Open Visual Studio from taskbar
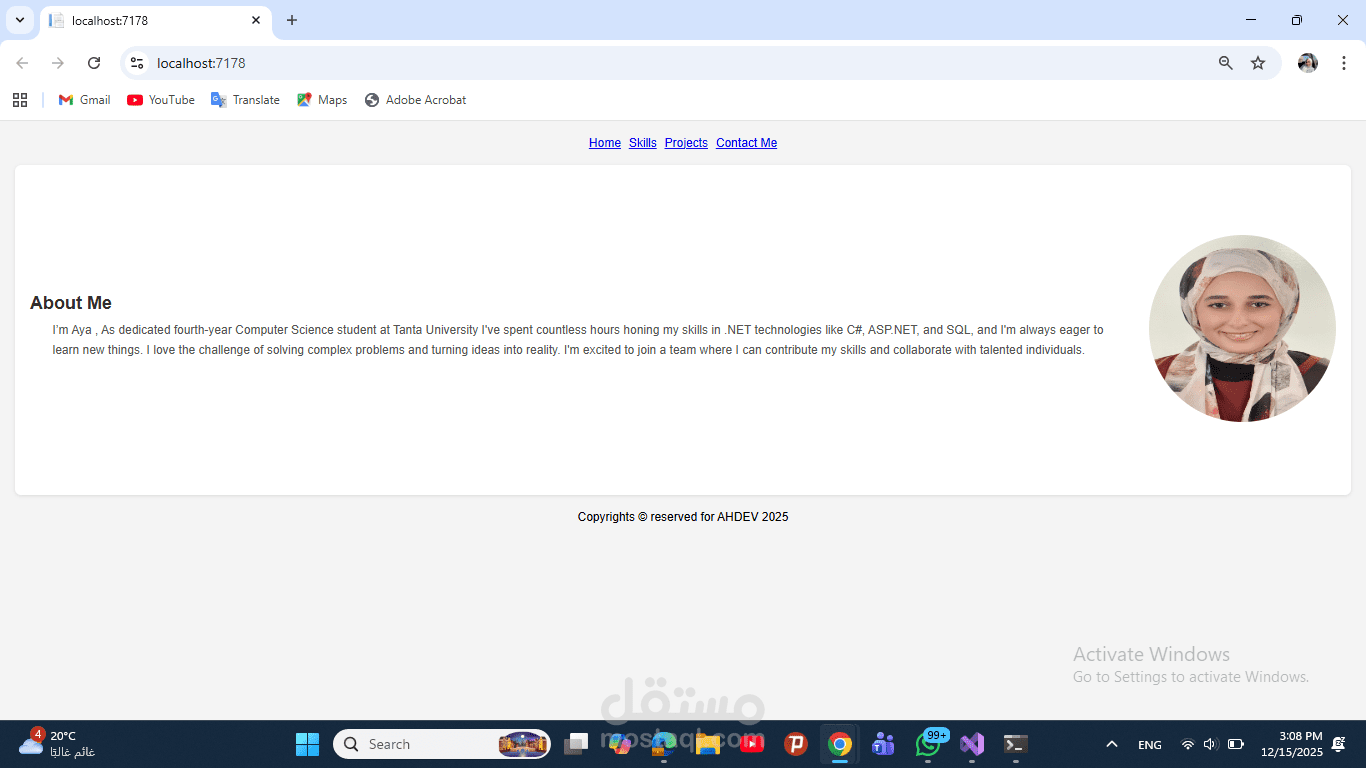The height and width of the screenshot is (768, 1366). 972,744
